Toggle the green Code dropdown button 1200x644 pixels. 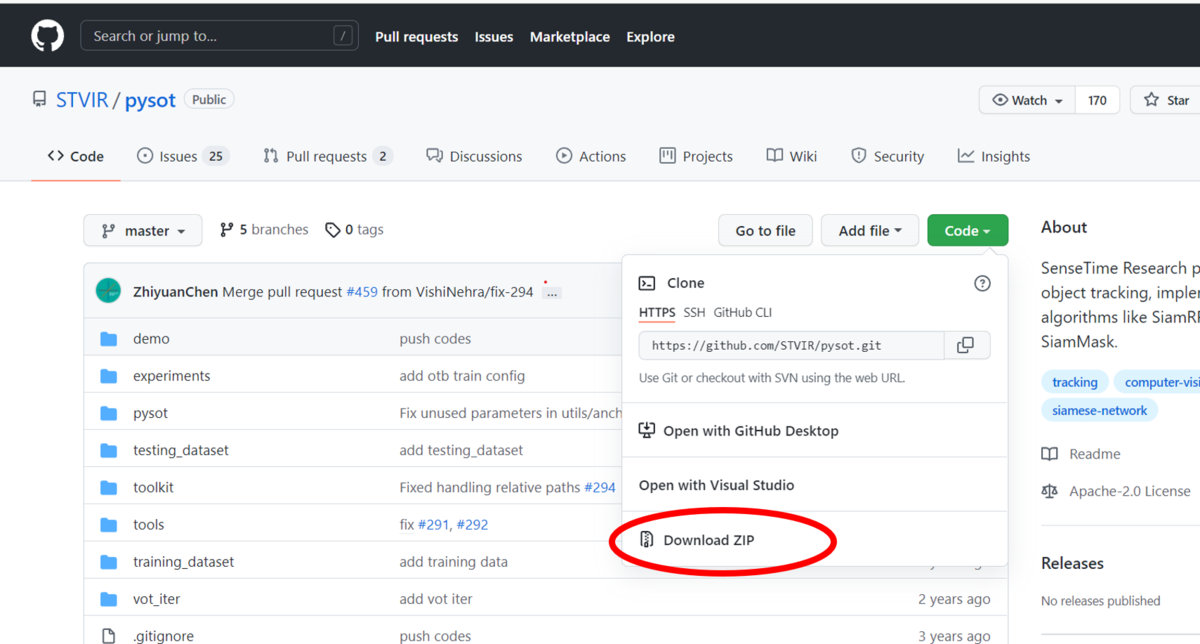coord(967,231)
